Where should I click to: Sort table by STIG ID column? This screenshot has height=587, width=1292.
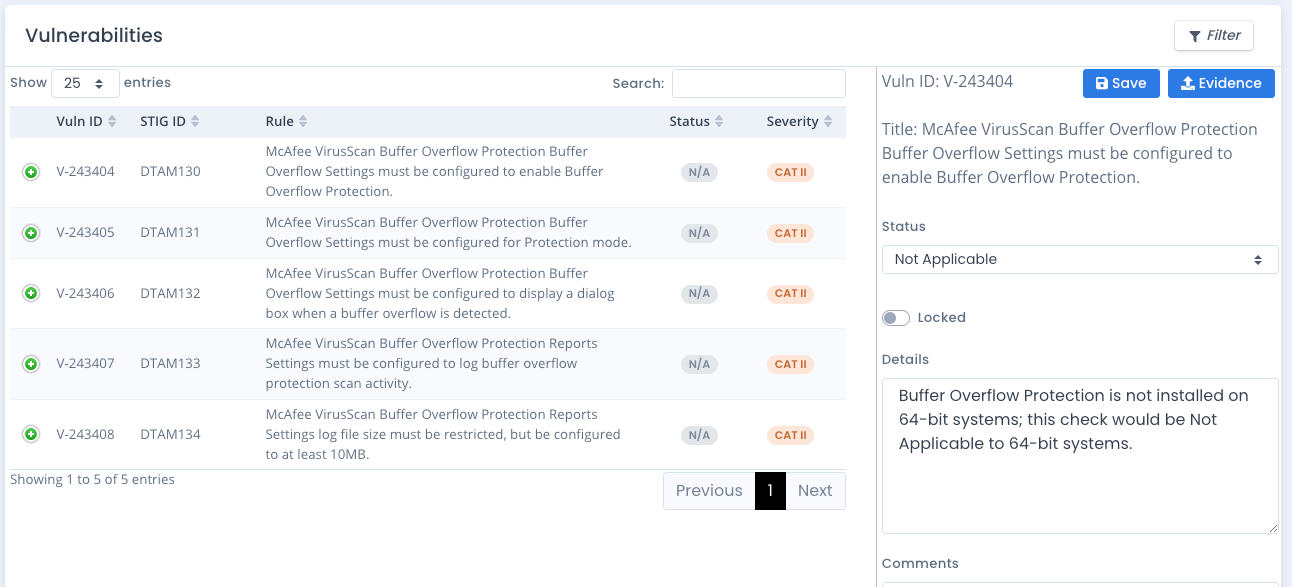click(170, 122)
